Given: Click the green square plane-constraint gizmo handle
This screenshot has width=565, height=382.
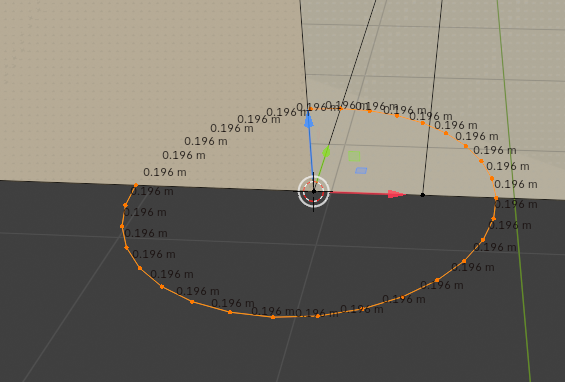Looking at the screenshot, I should (x=354, y=156).
